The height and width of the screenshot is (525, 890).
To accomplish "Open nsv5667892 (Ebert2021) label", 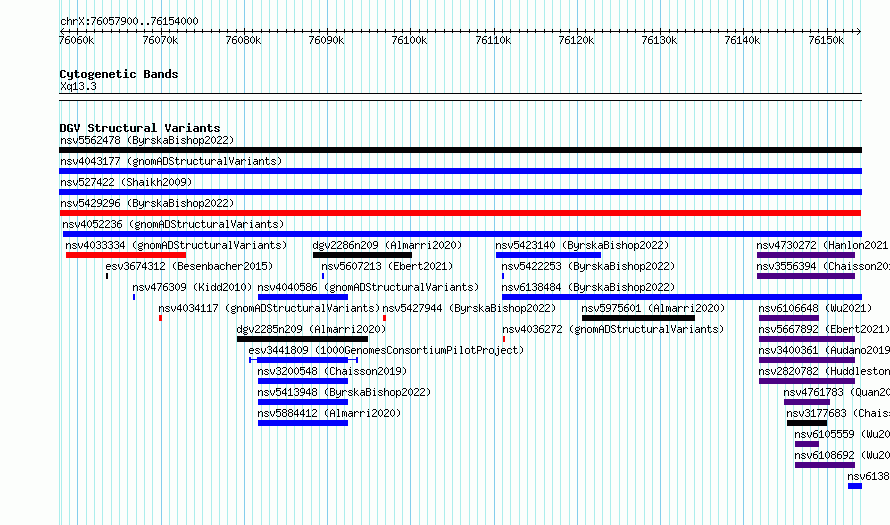I will 824,329.
